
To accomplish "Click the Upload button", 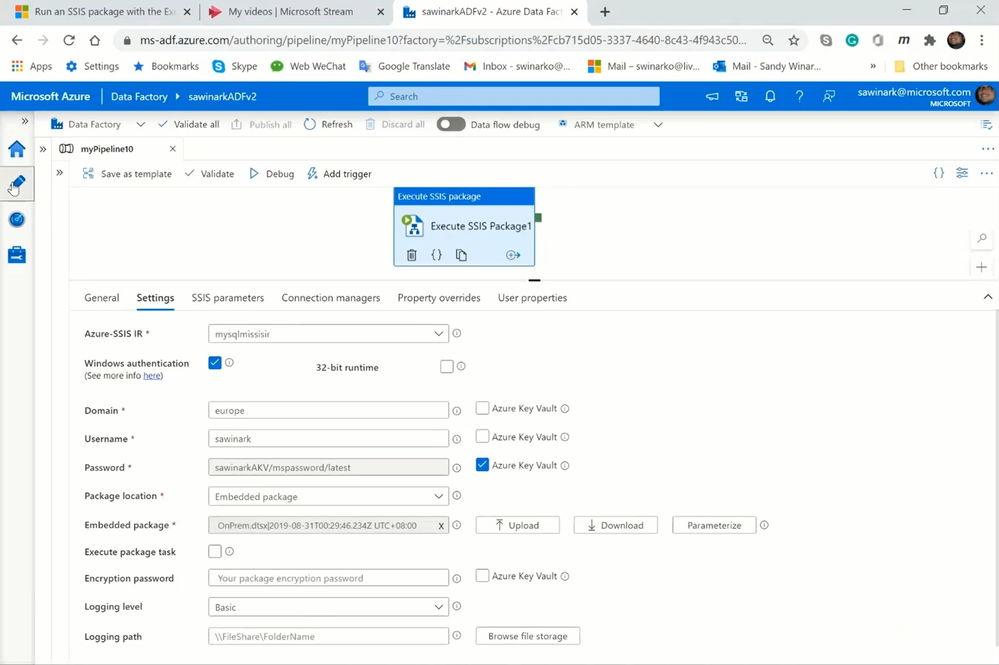I will tap(517, 525).
